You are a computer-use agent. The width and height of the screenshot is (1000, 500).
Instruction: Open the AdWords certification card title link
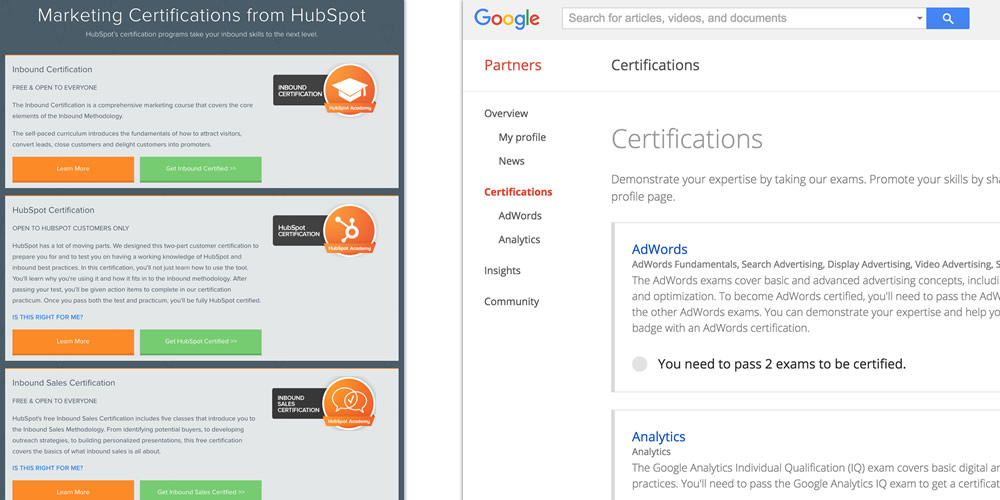tap(659, 249)
